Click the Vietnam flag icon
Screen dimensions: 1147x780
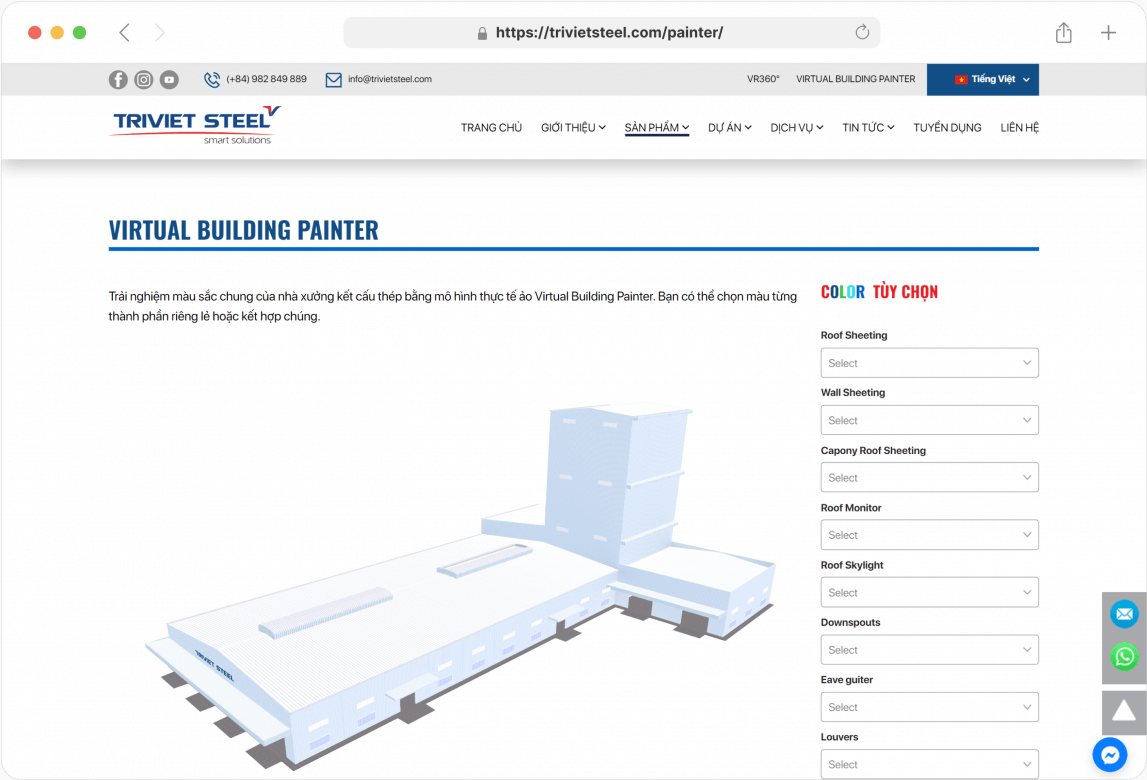961,80
